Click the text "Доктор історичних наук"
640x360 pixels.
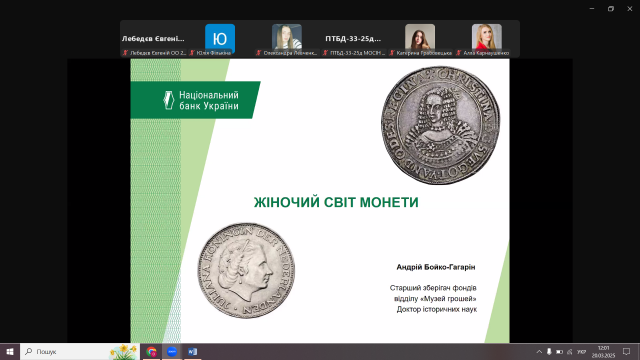pyautogui.click(x=437, y=309)
